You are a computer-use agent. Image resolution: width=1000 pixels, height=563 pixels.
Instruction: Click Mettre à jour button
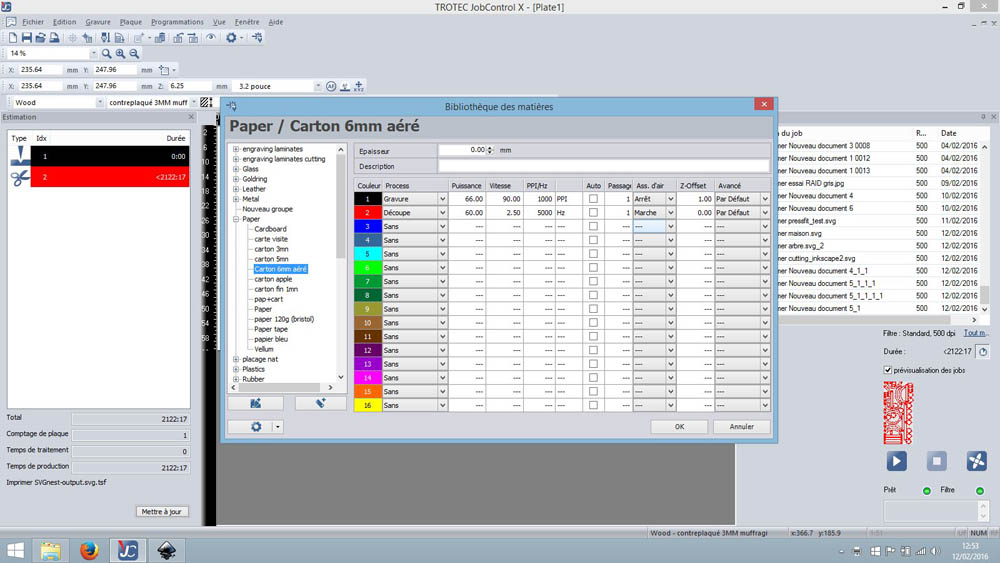[x=161, y=511]
